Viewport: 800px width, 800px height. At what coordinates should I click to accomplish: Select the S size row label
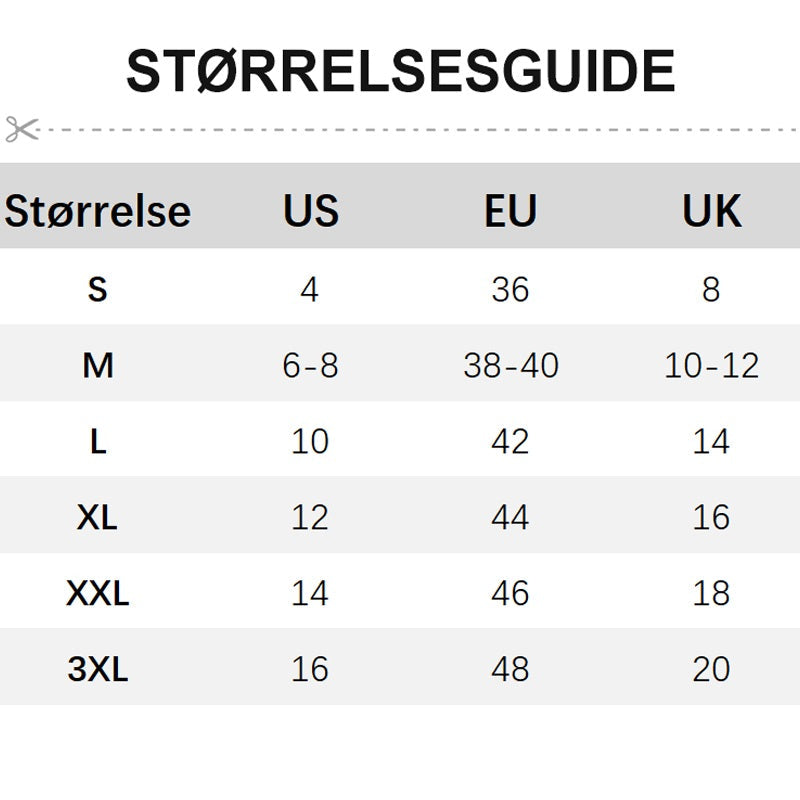pos(97,290)
